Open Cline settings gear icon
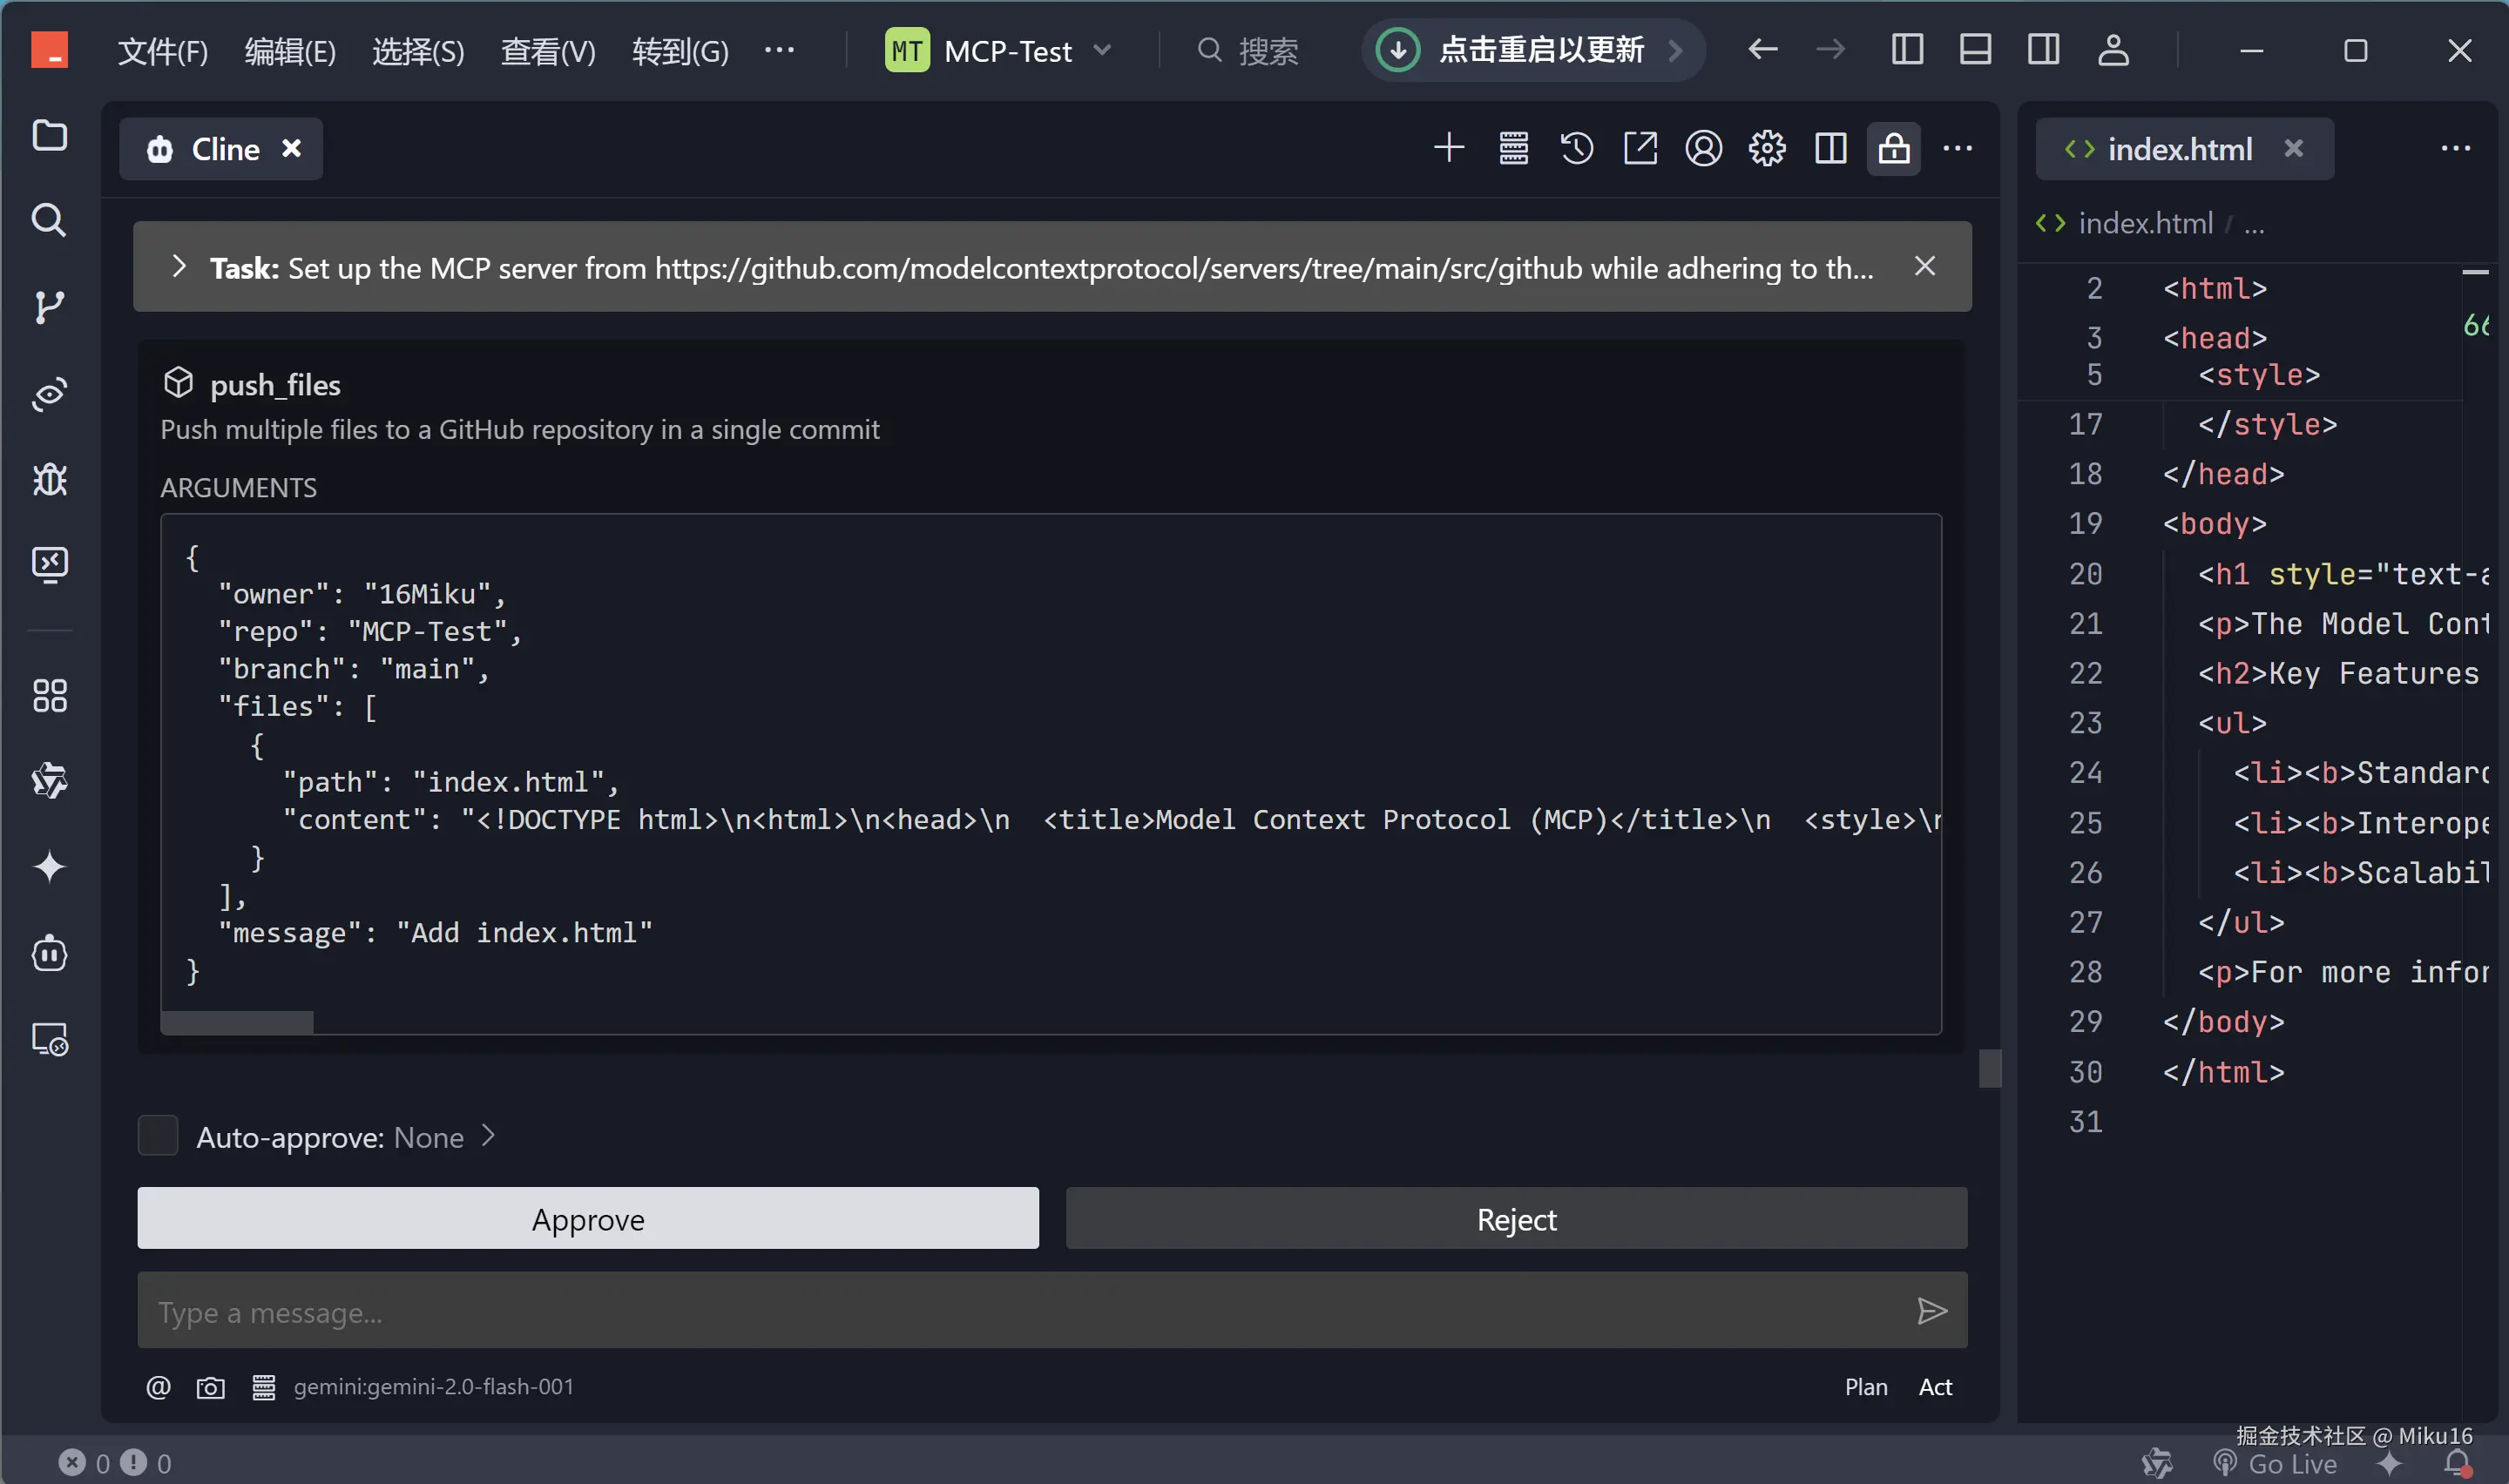2509x1484 pixels. (x=1767, y=148)
